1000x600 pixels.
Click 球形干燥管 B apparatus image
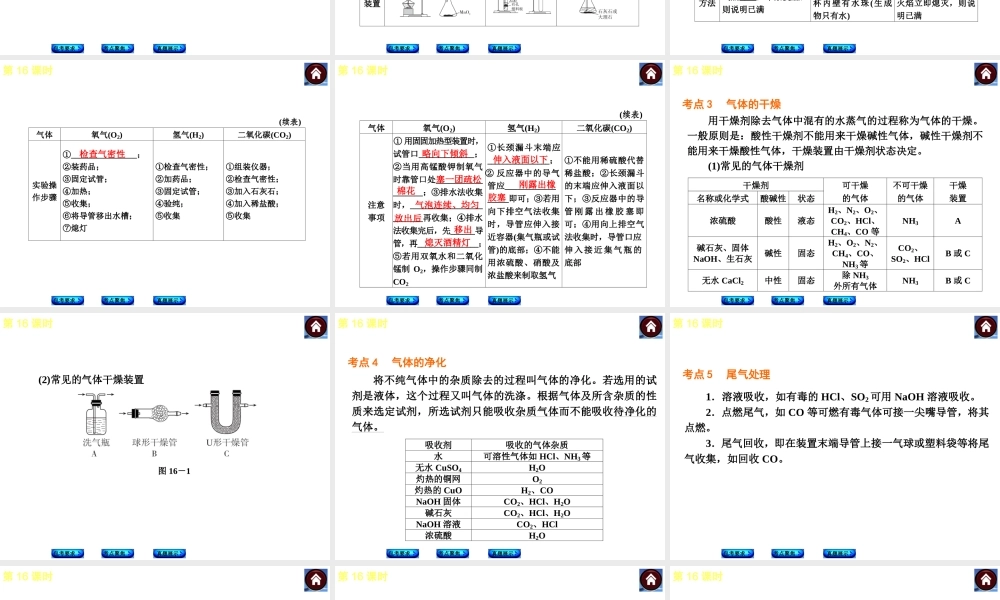(154, 413)
